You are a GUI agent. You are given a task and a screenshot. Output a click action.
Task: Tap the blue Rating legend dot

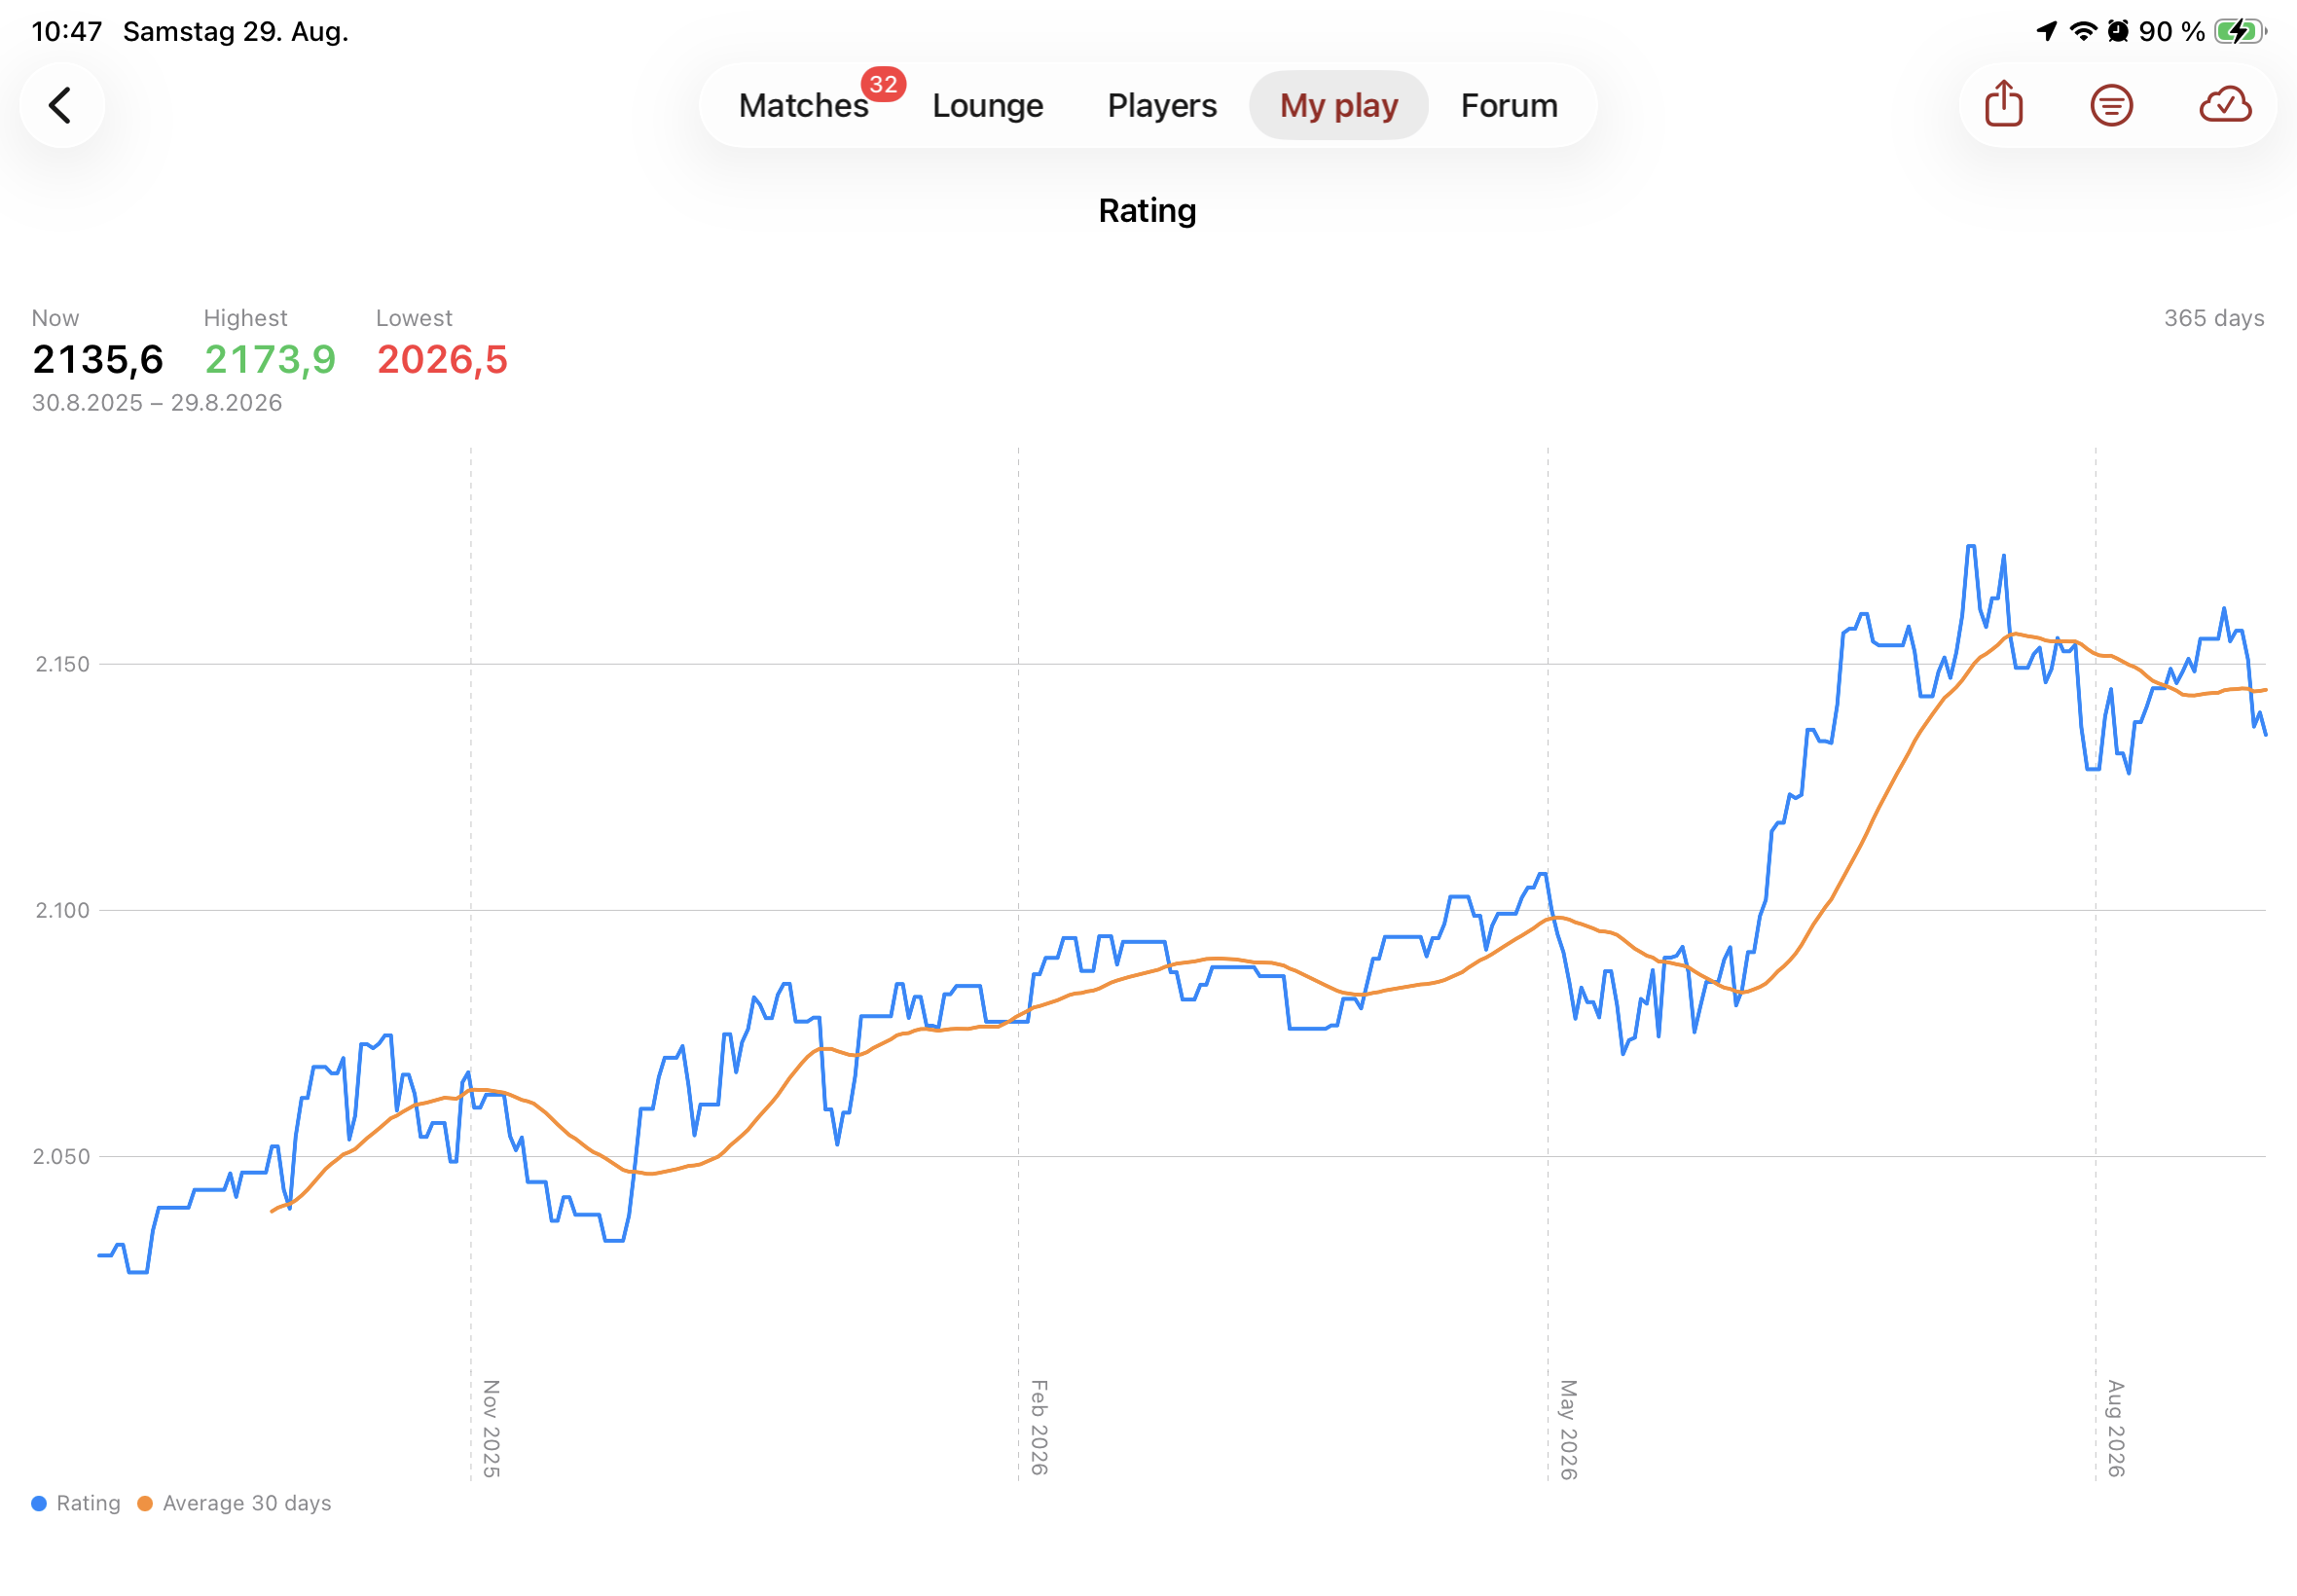coord(39,1503)
